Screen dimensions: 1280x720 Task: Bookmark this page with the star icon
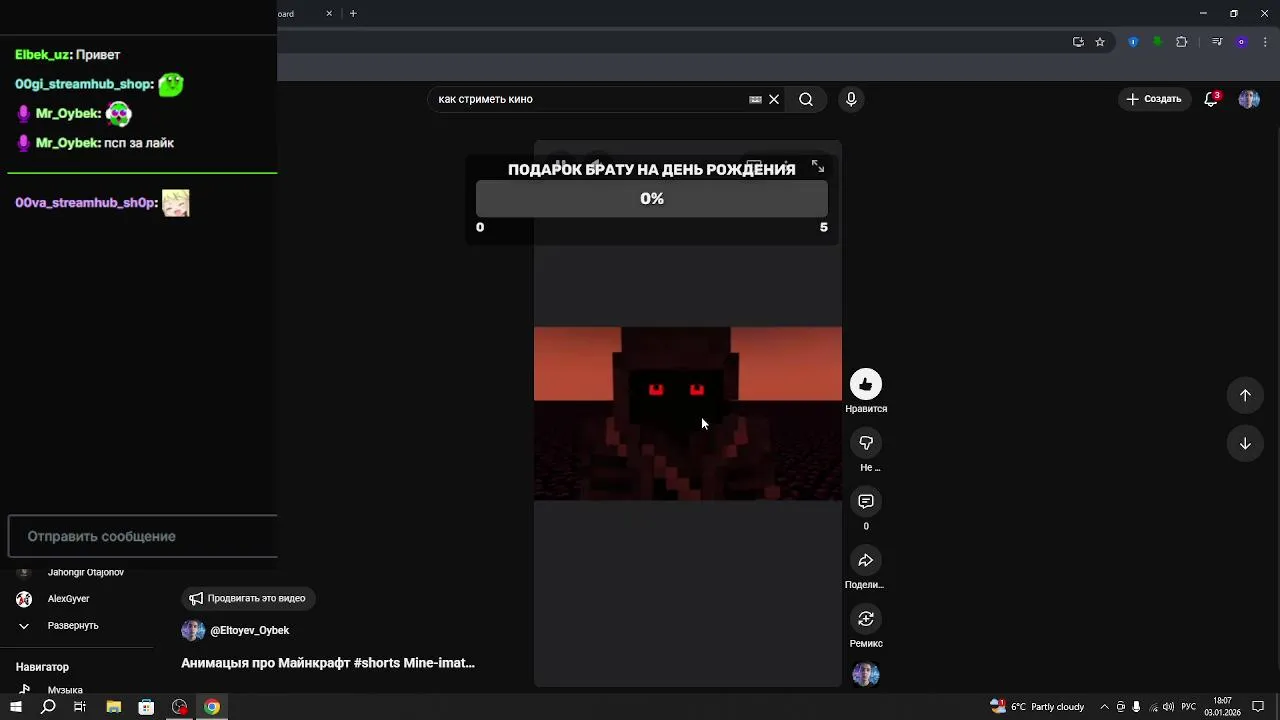1100,42
